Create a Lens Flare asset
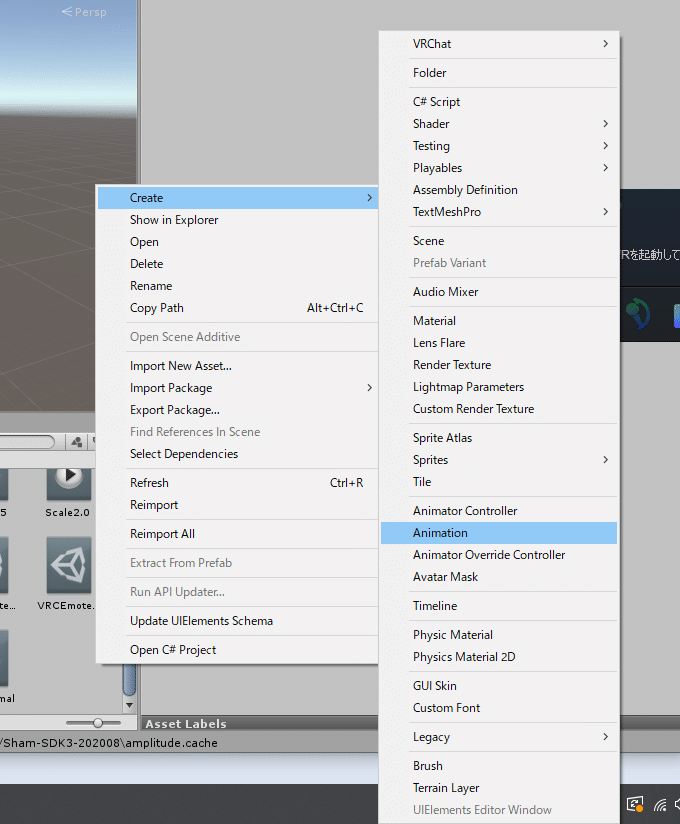 coord(499,343)
